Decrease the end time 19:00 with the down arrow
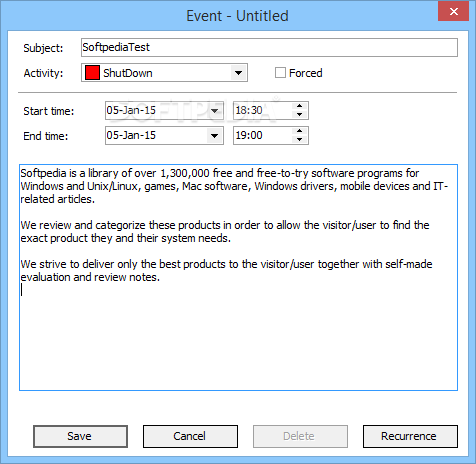Image resolution: width=476 pixels, height=464 pixels. pos(299,139)
